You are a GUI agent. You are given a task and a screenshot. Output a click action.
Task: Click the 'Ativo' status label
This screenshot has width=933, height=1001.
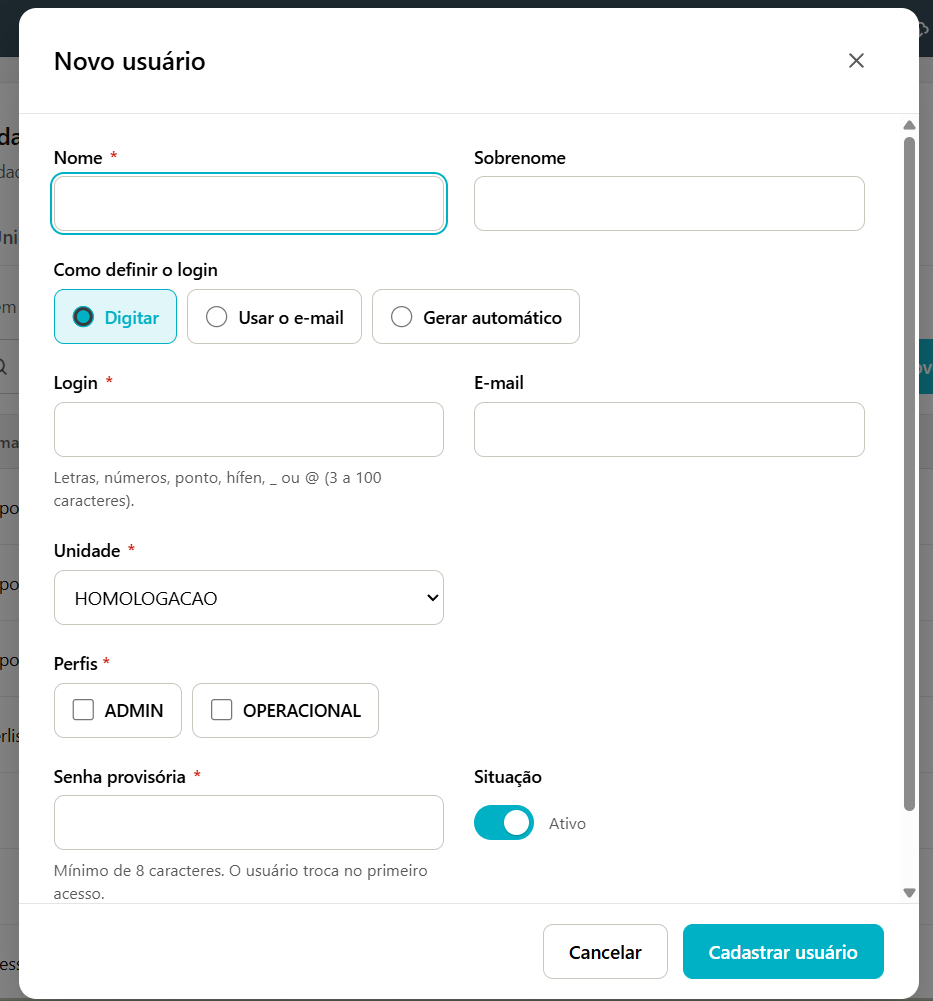coord(567,824)
